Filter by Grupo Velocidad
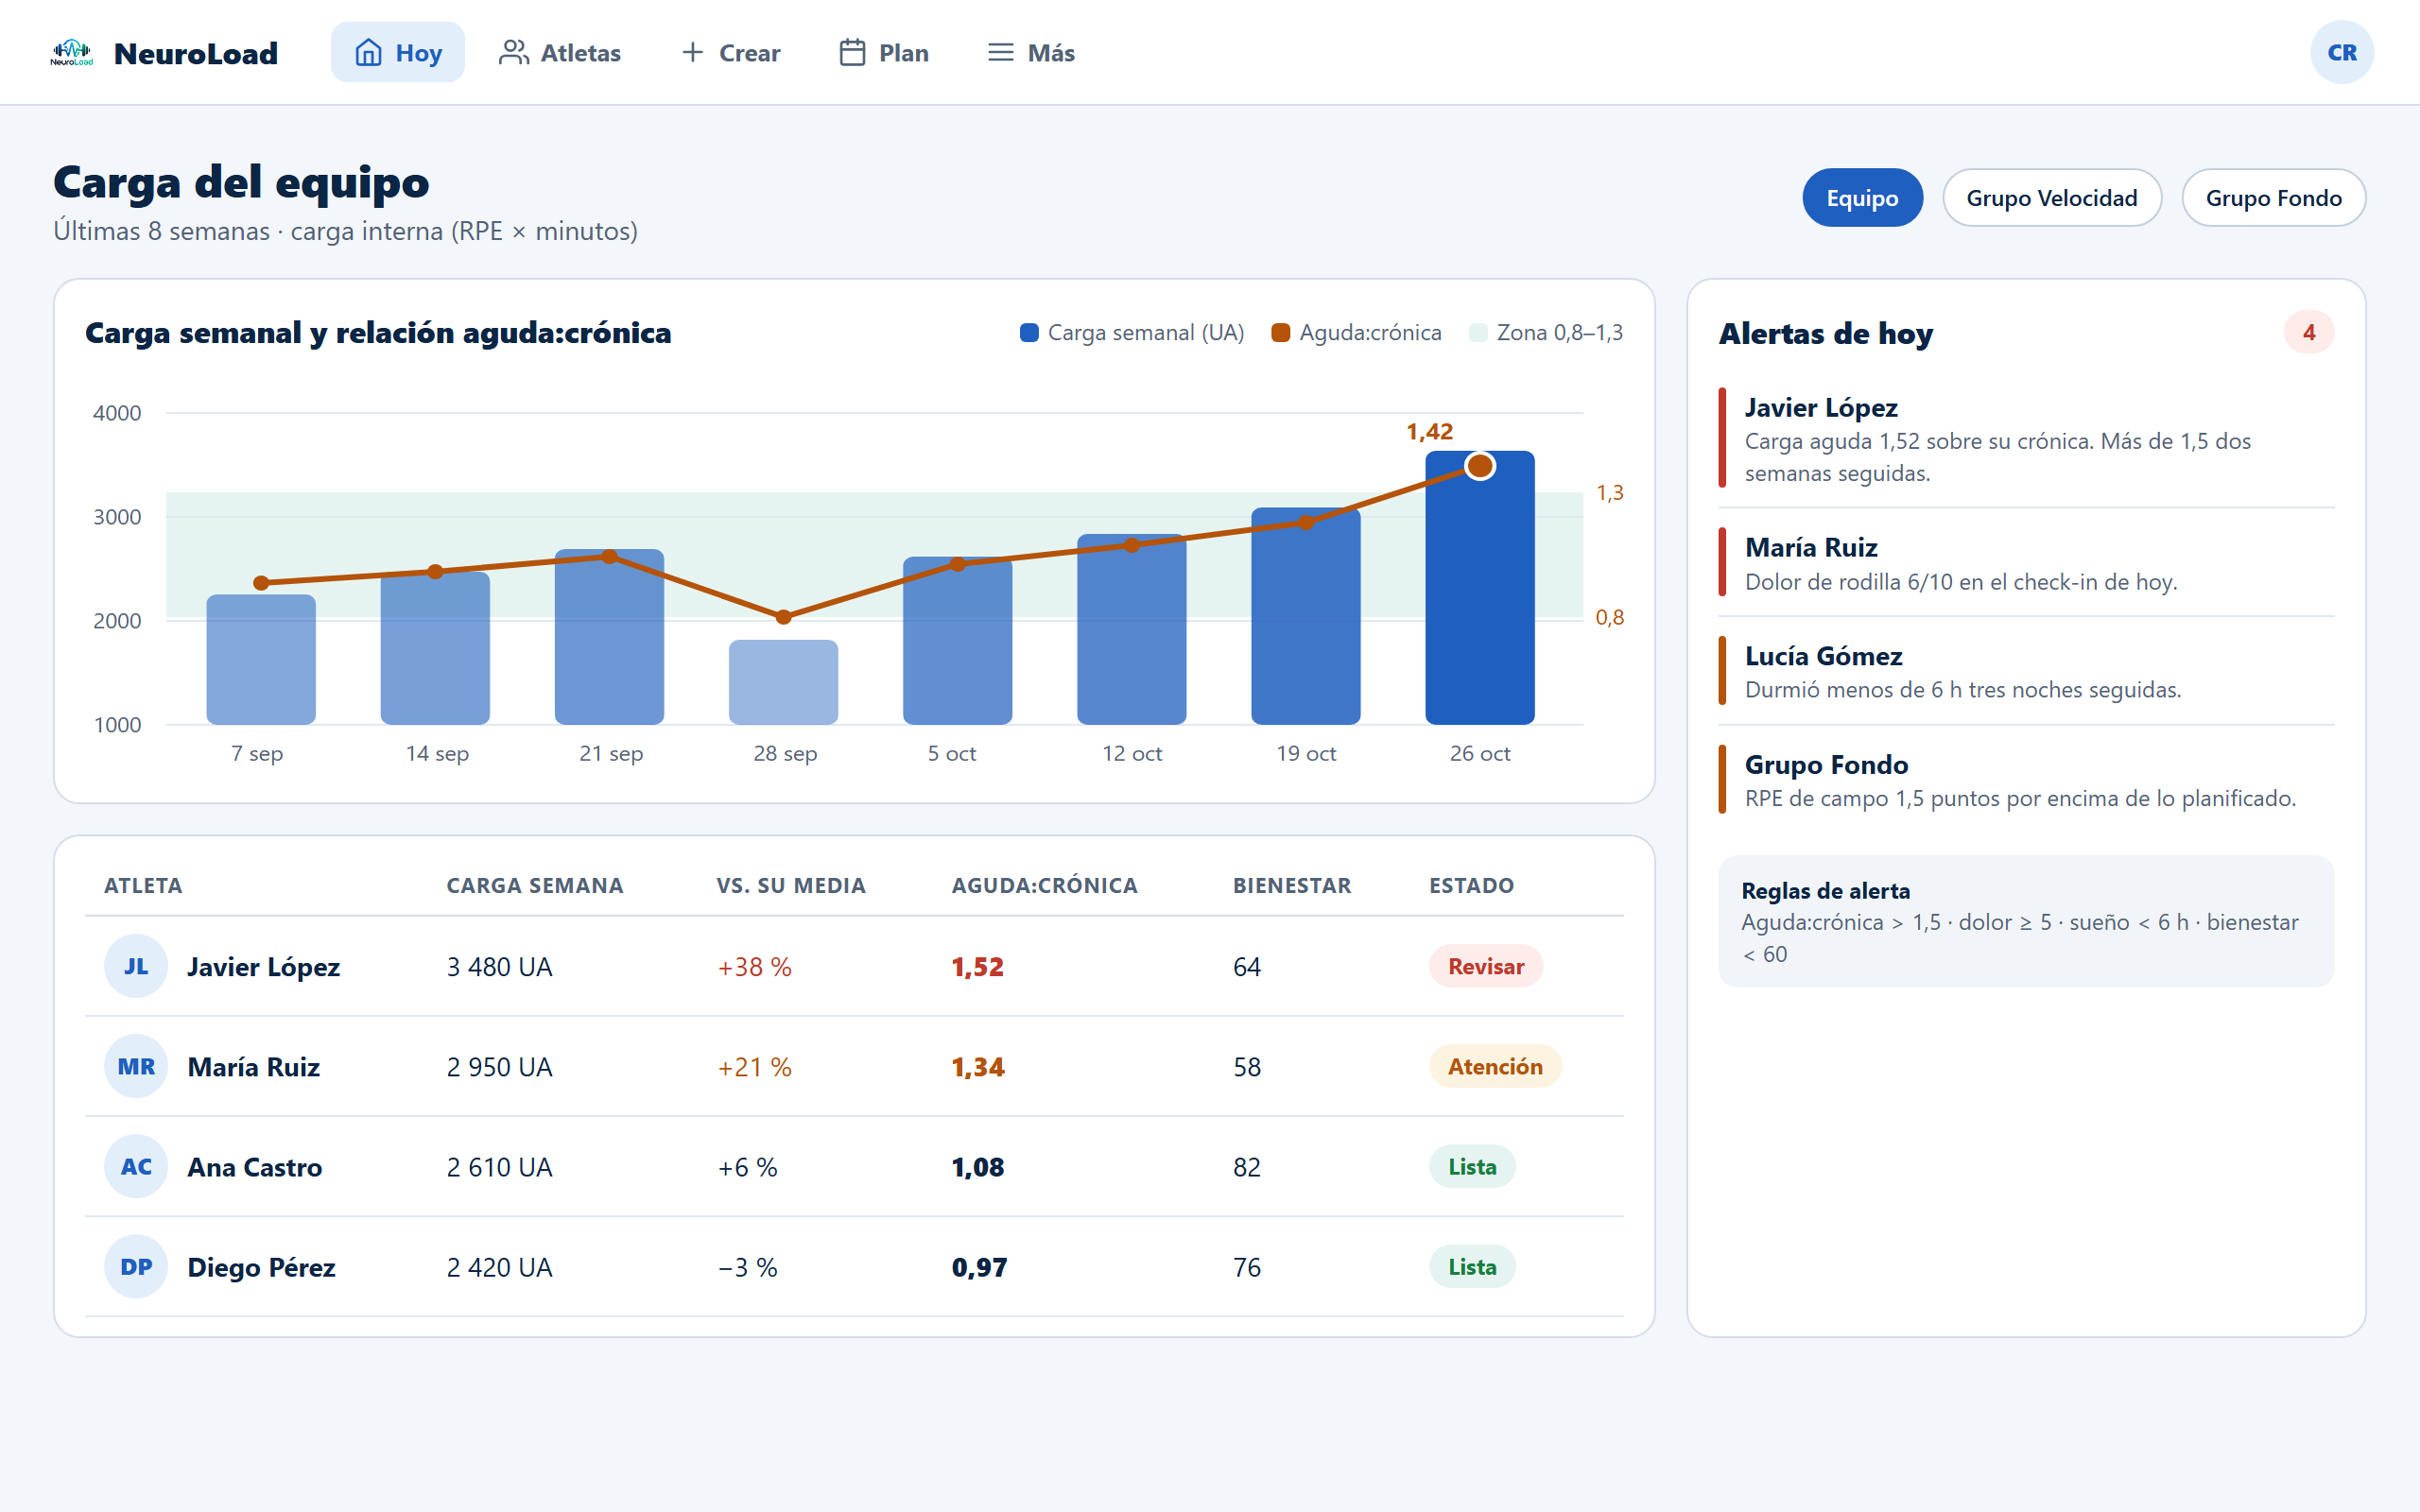The width and height of the screenshot is (2420, 1512). point(2052,198)
